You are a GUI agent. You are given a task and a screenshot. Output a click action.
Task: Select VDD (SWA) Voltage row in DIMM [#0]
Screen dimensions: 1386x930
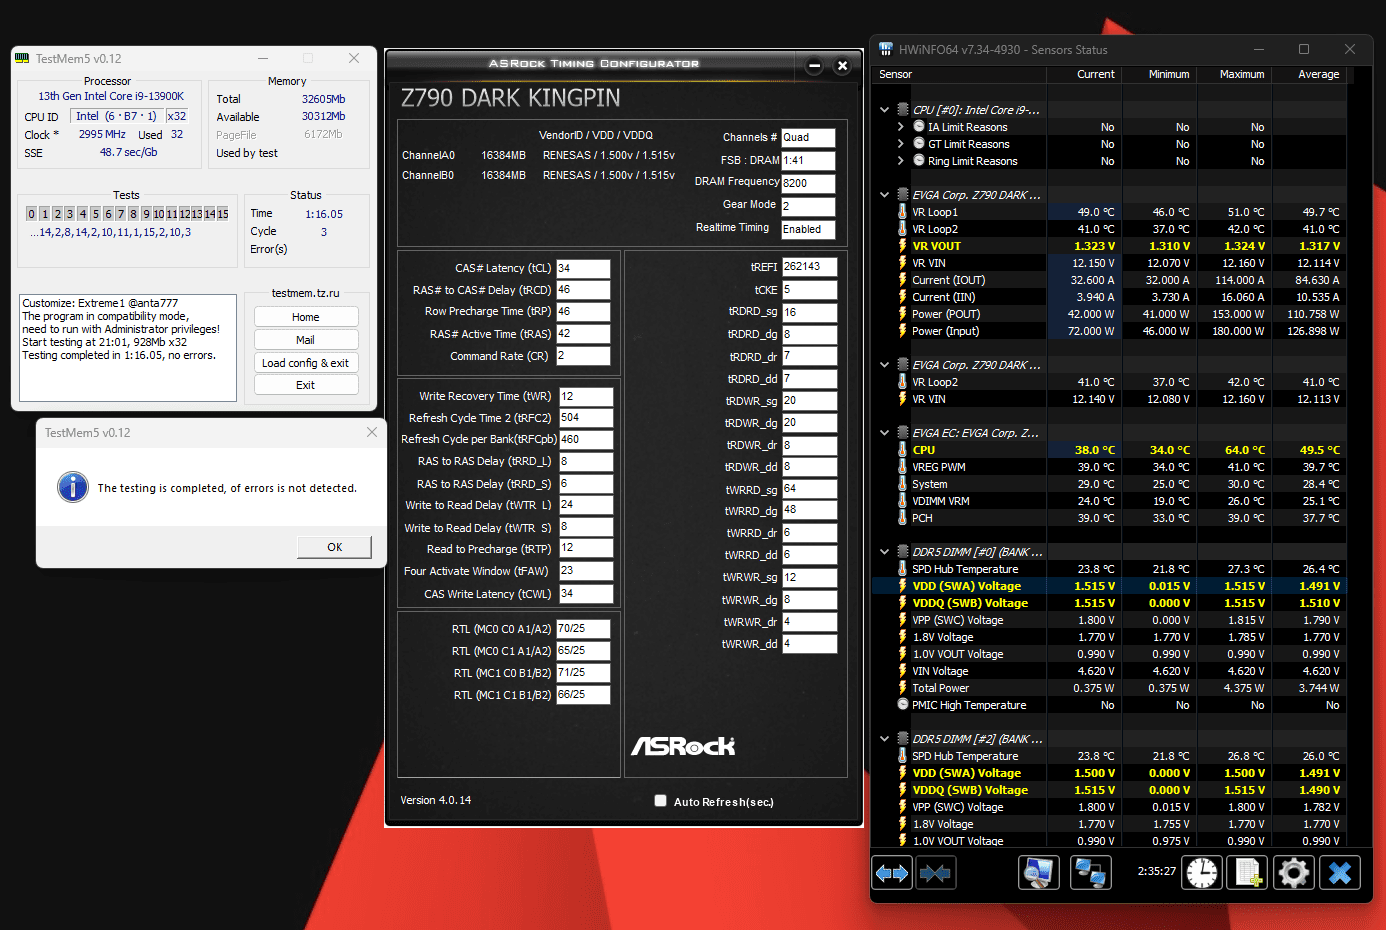tap(1109, 586)
